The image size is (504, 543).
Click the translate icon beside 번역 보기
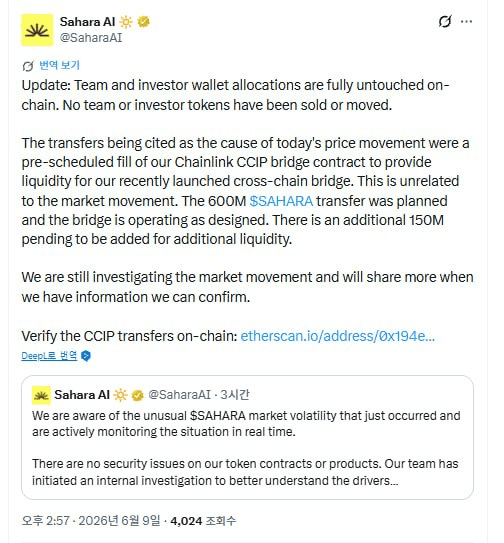pyautogui.click(x=28, y=66)
